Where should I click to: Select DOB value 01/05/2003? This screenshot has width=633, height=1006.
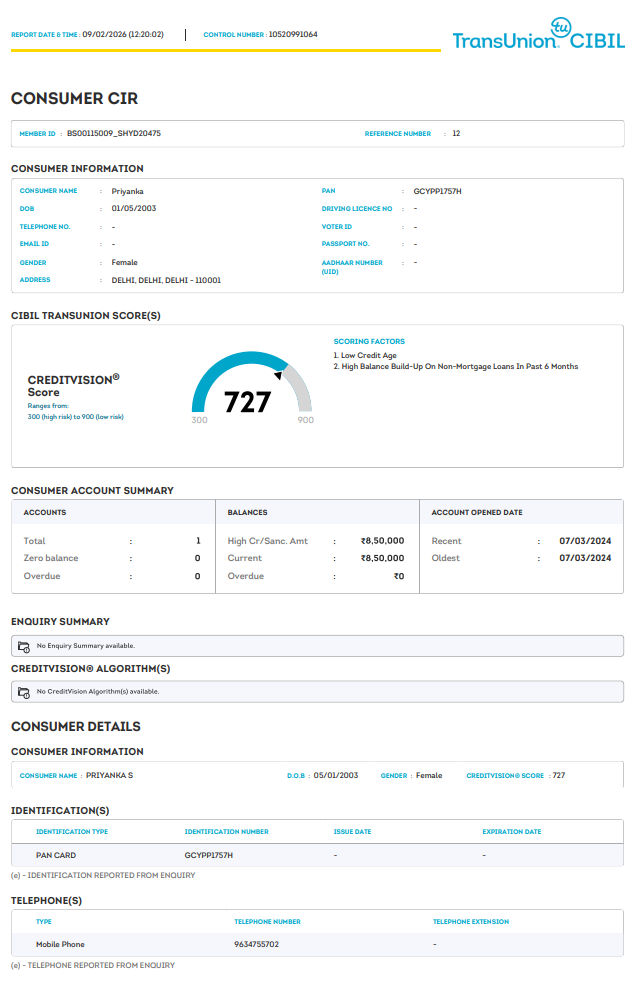click(x=133, y=209)
